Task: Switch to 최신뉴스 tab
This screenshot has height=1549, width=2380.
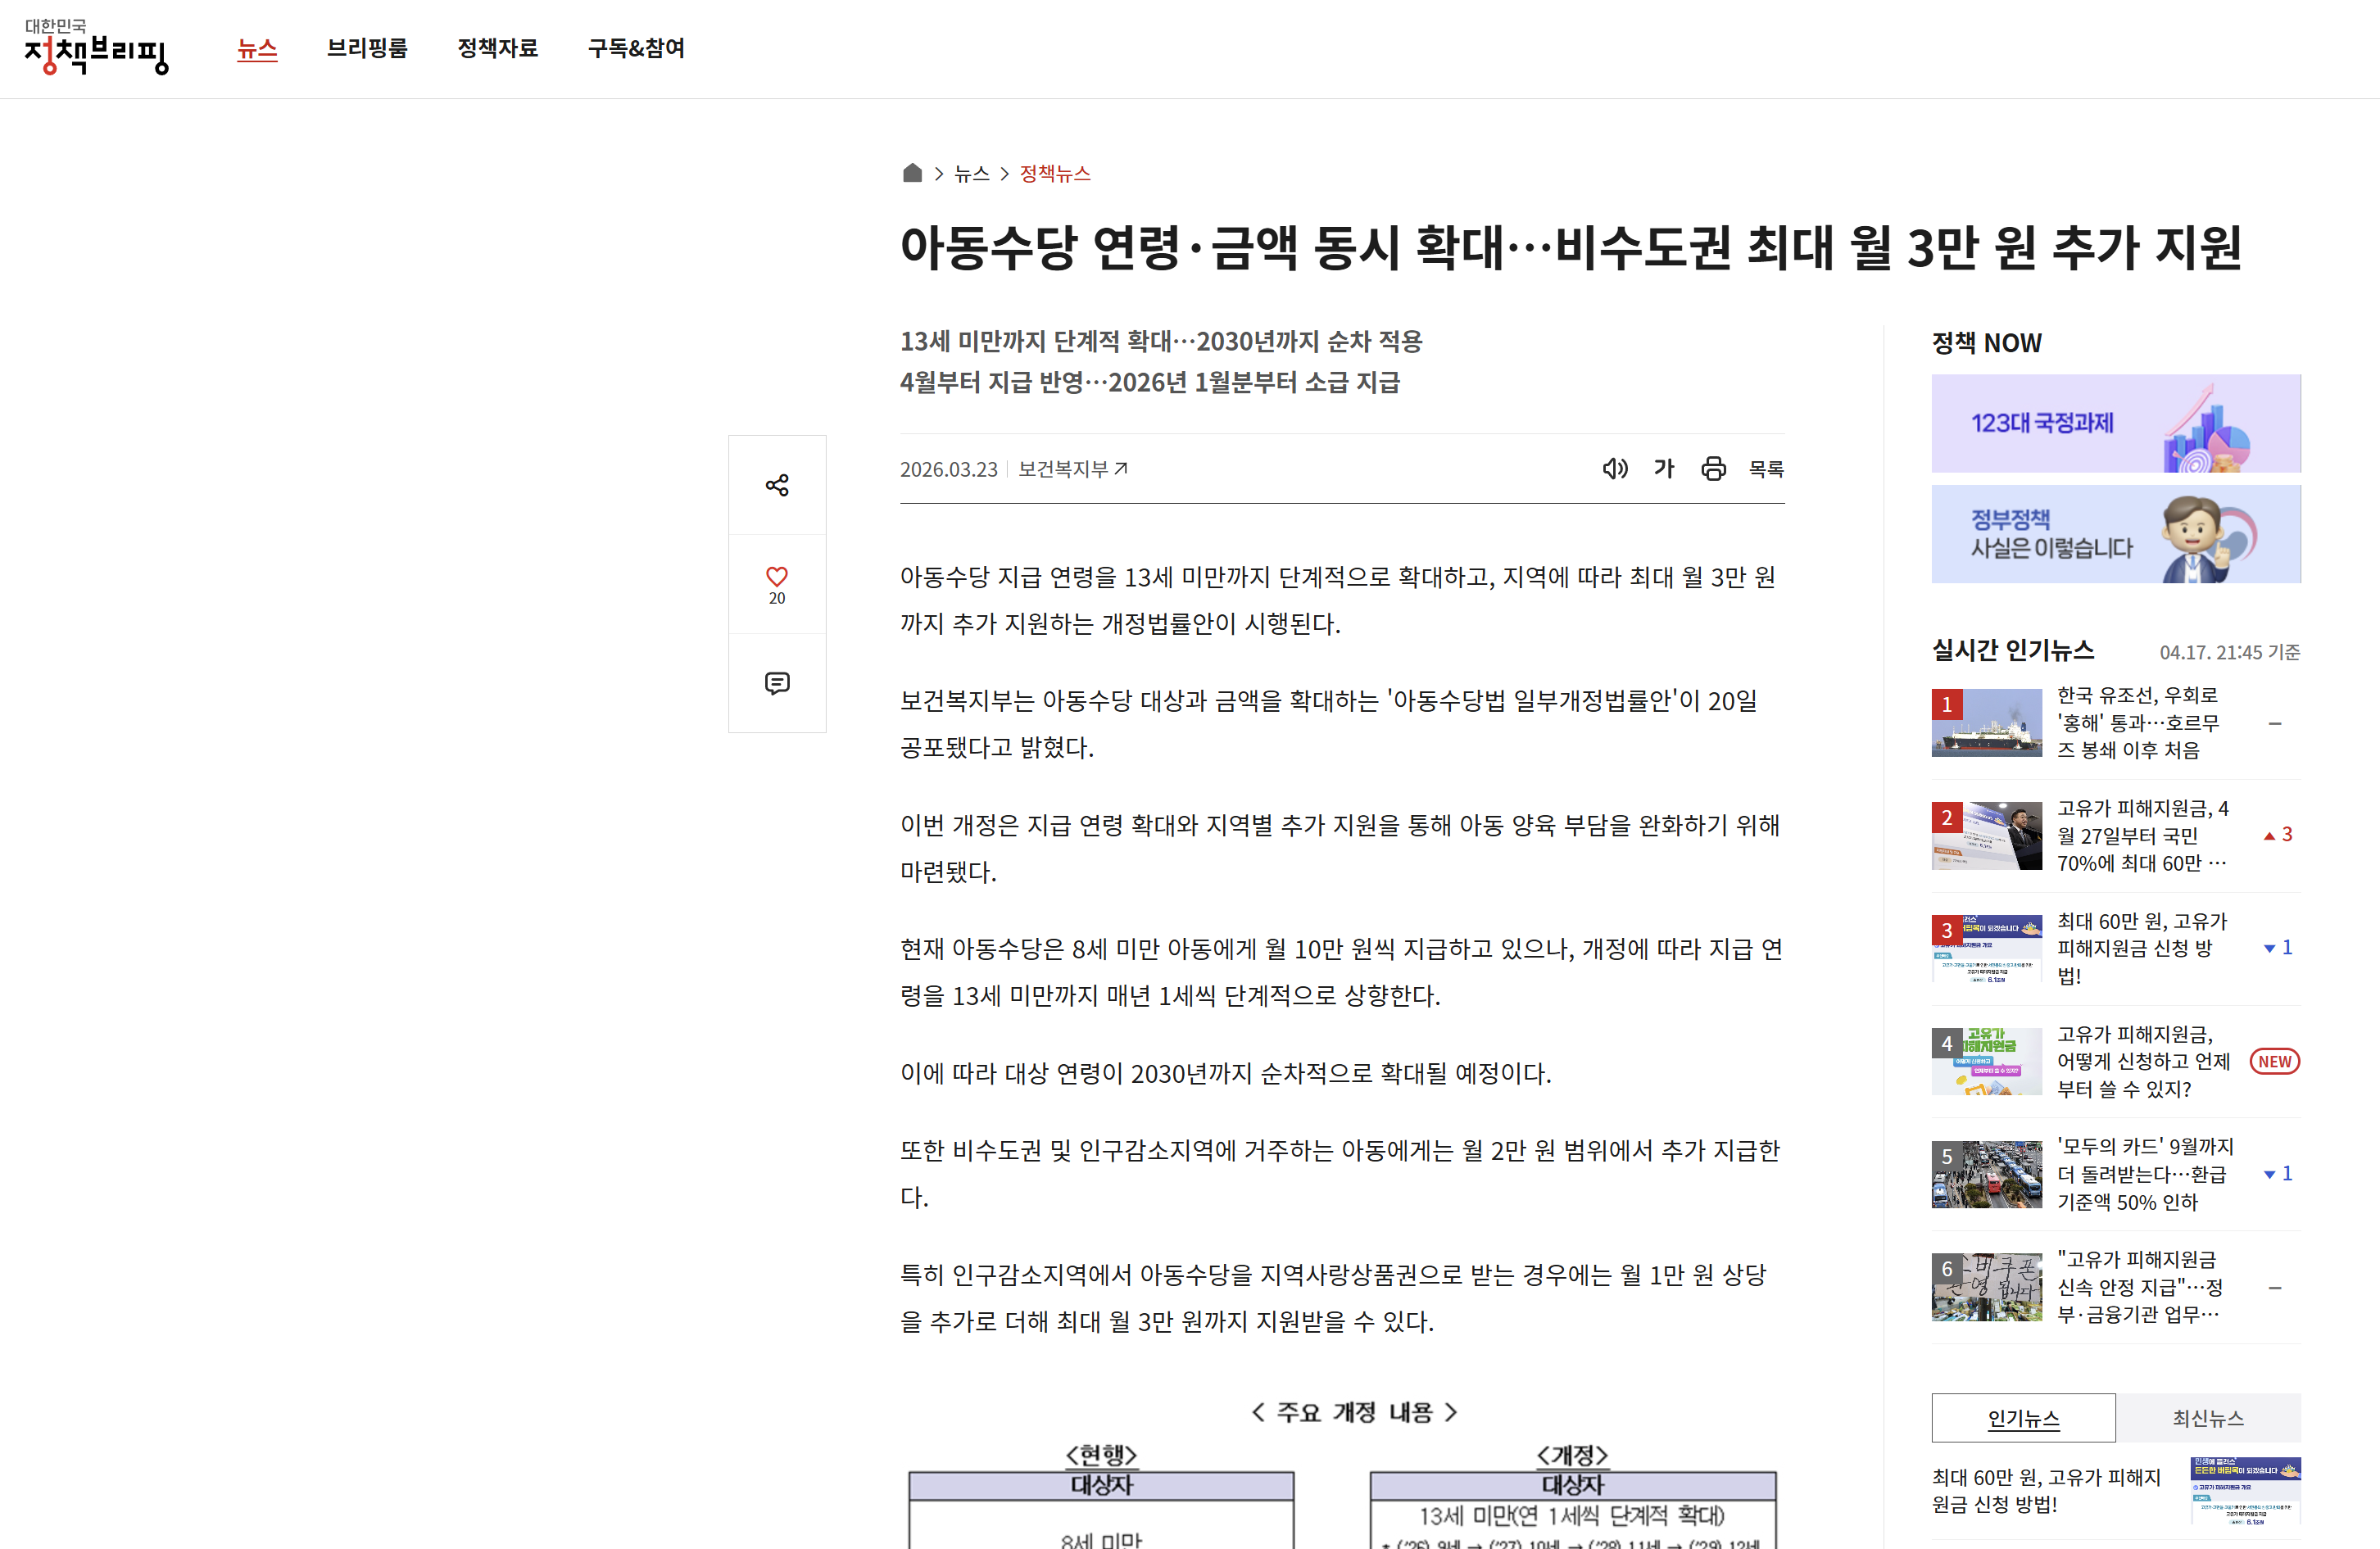Action: (2207, 1417)
